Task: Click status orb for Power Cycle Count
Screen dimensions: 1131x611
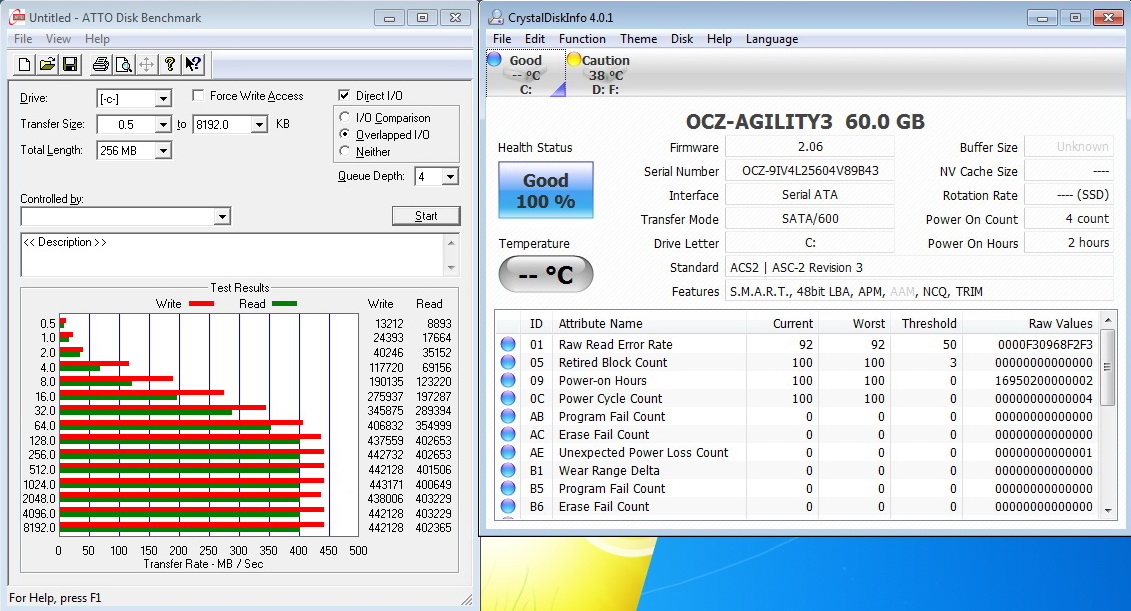Action: click(509, 398)
